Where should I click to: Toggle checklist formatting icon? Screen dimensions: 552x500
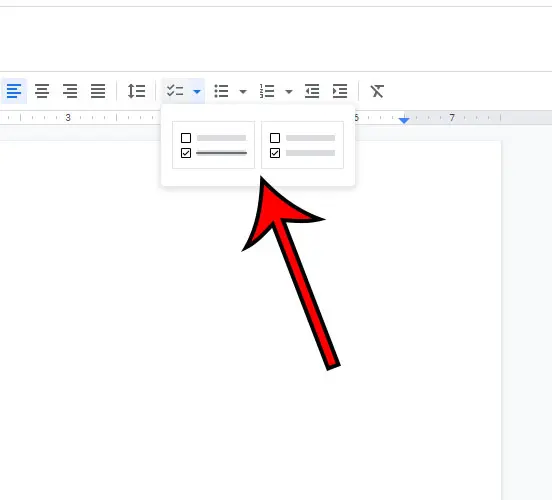click(x=175, y=91)
